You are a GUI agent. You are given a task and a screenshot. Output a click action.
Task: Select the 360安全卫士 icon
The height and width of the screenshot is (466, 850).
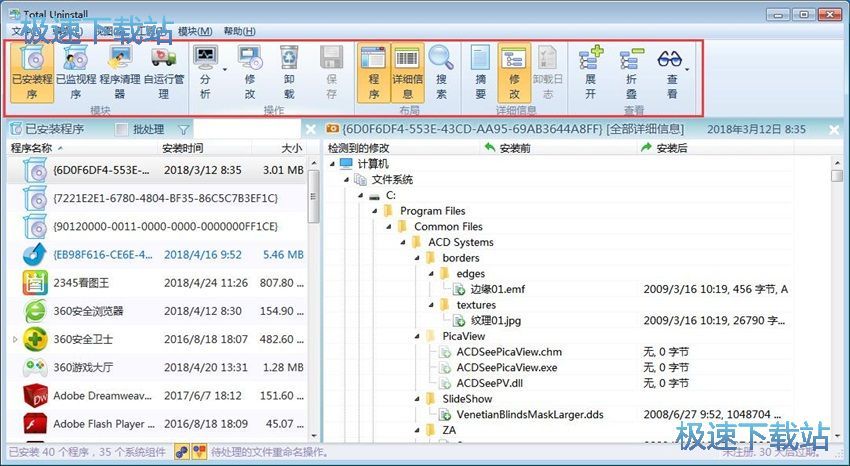35,339
